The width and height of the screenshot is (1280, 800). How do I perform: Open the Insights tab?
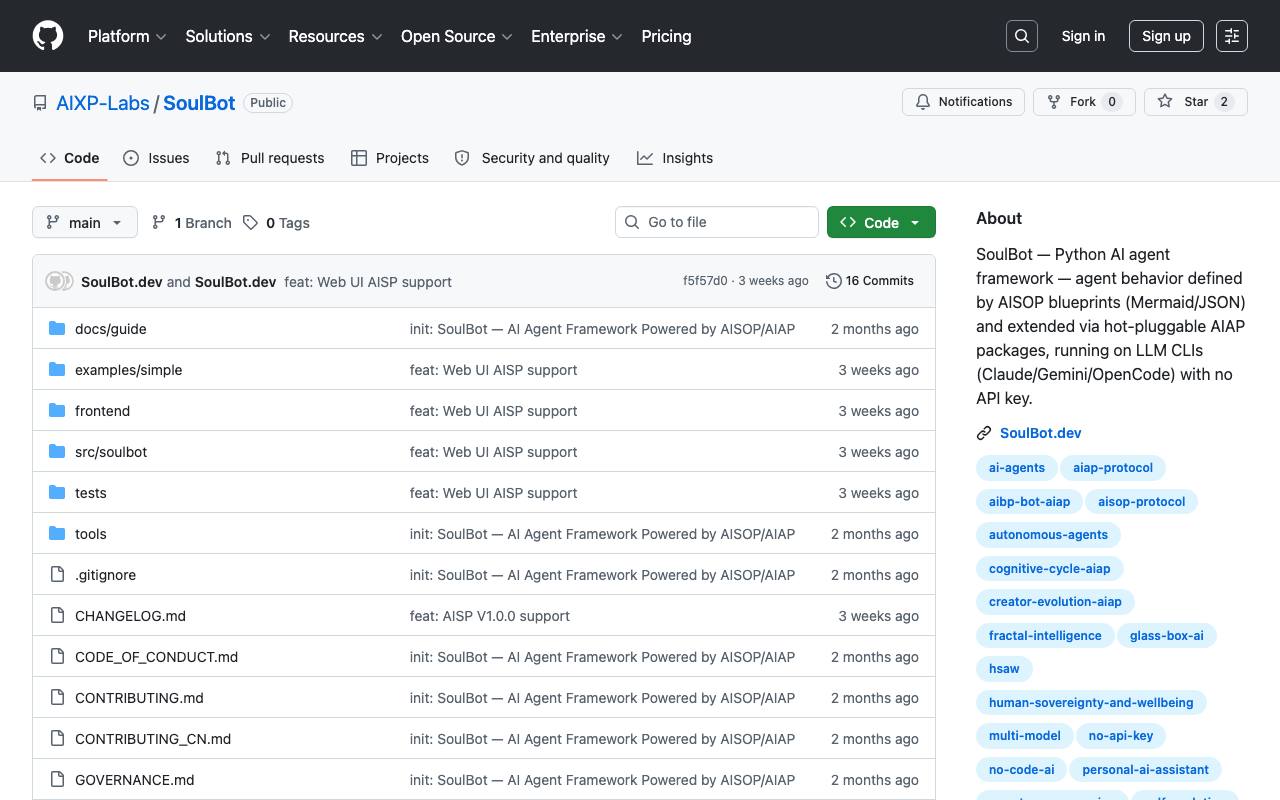click(675, 158)
